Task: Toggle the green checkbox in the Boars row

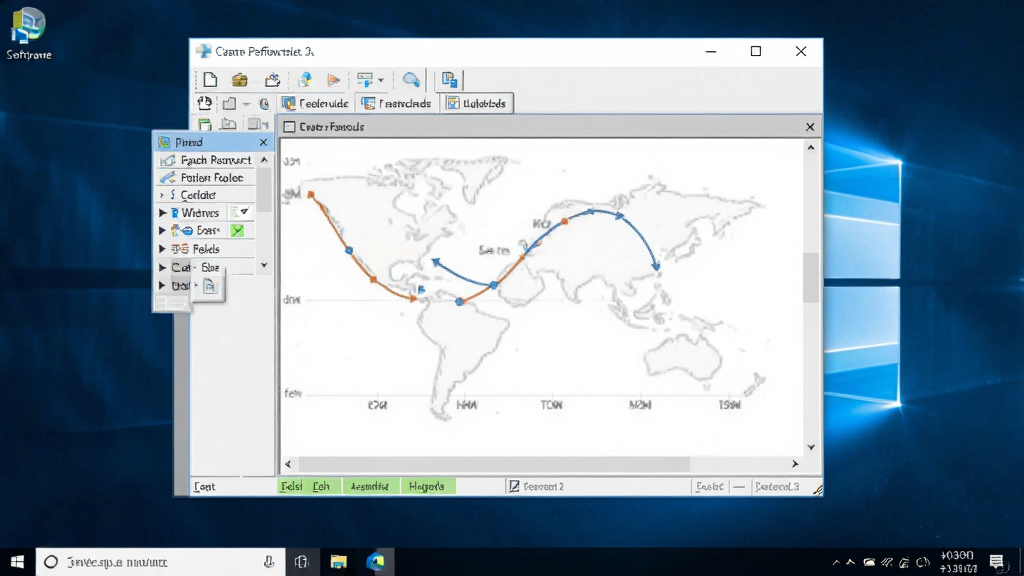Action: pyautogui.click(x=237, y=231)
